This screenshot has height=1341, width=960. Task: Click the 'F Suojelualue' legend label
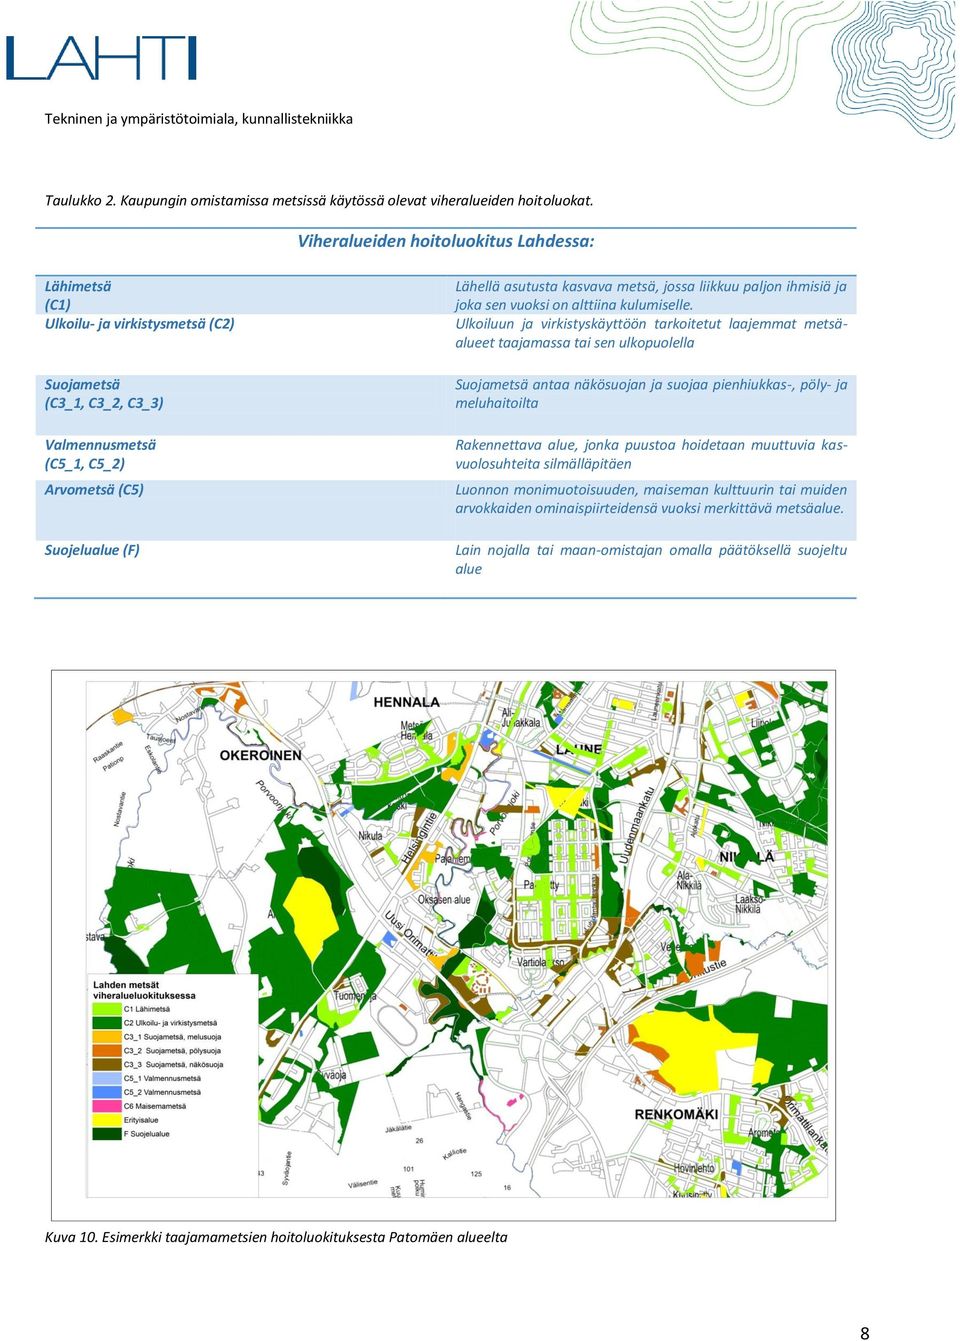tap(147, 1134)
